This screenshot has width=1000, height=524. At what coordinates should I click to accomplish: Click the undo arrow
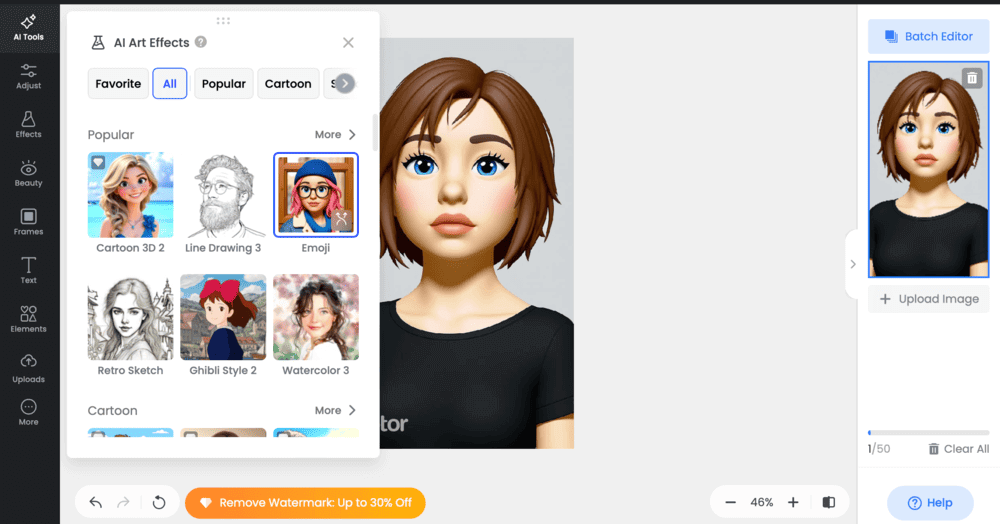[96, 502]
